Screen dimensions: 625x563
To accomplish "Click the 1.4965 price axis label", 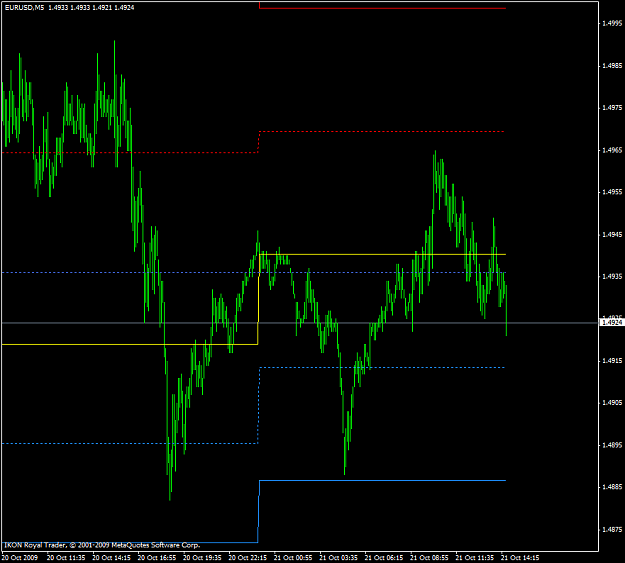I will coord(612,150).
